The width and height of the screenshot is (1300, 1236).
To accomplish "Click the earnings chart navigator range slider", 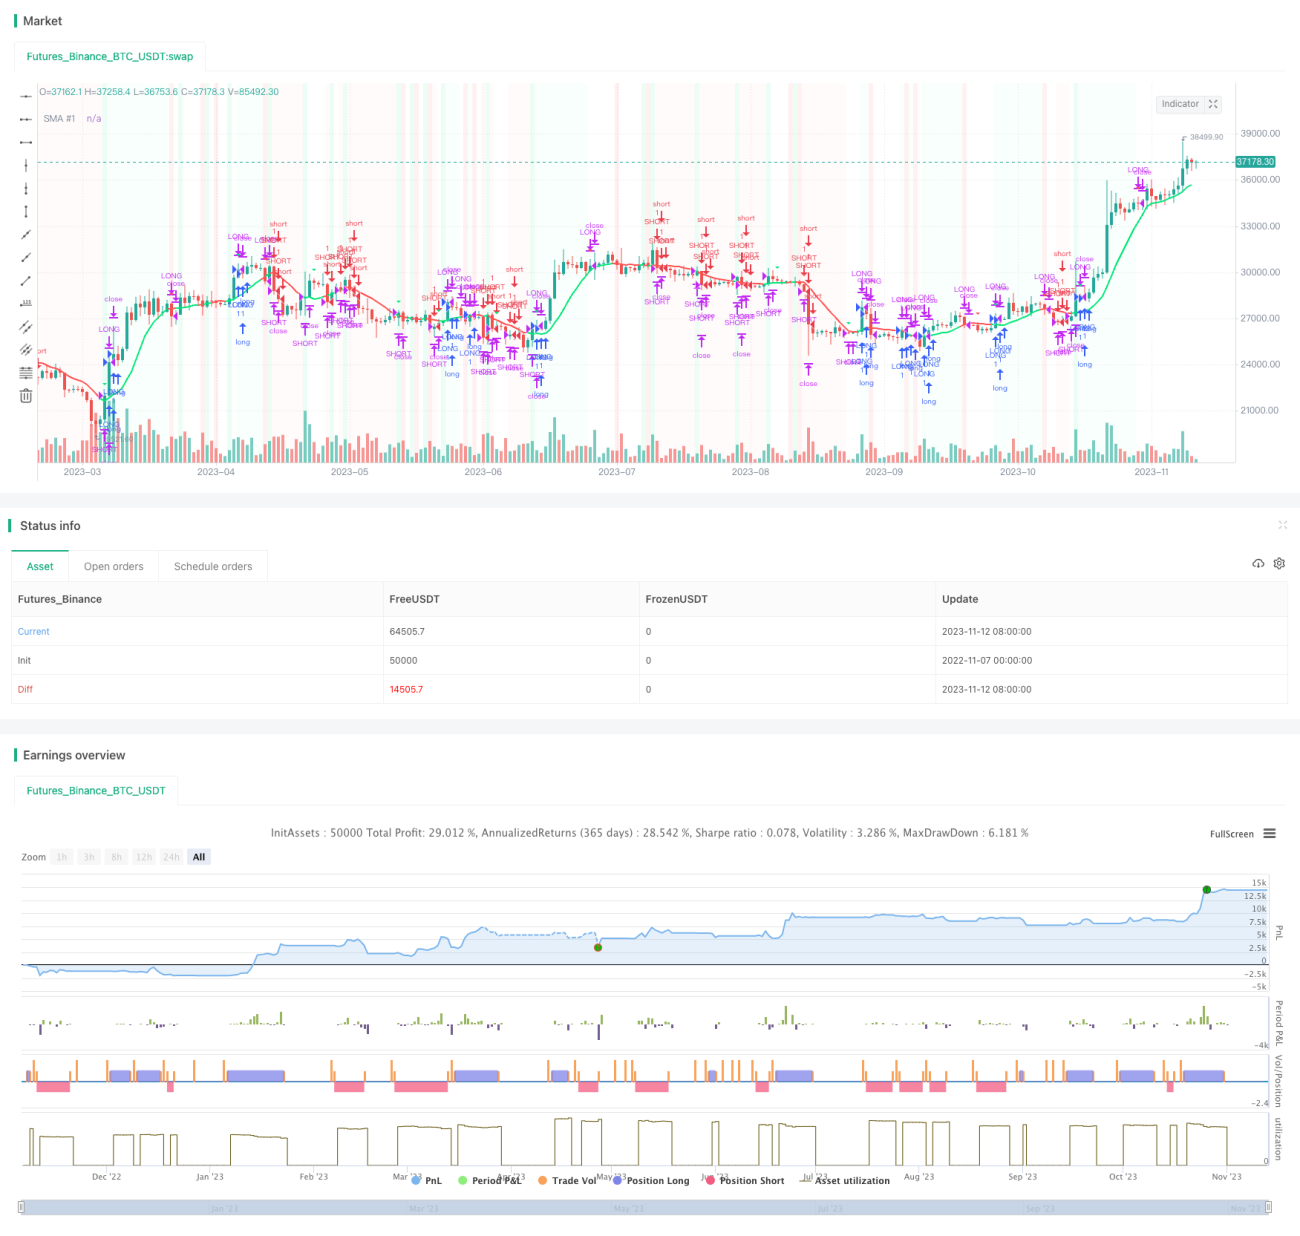I will click(x=645, y=1208).
